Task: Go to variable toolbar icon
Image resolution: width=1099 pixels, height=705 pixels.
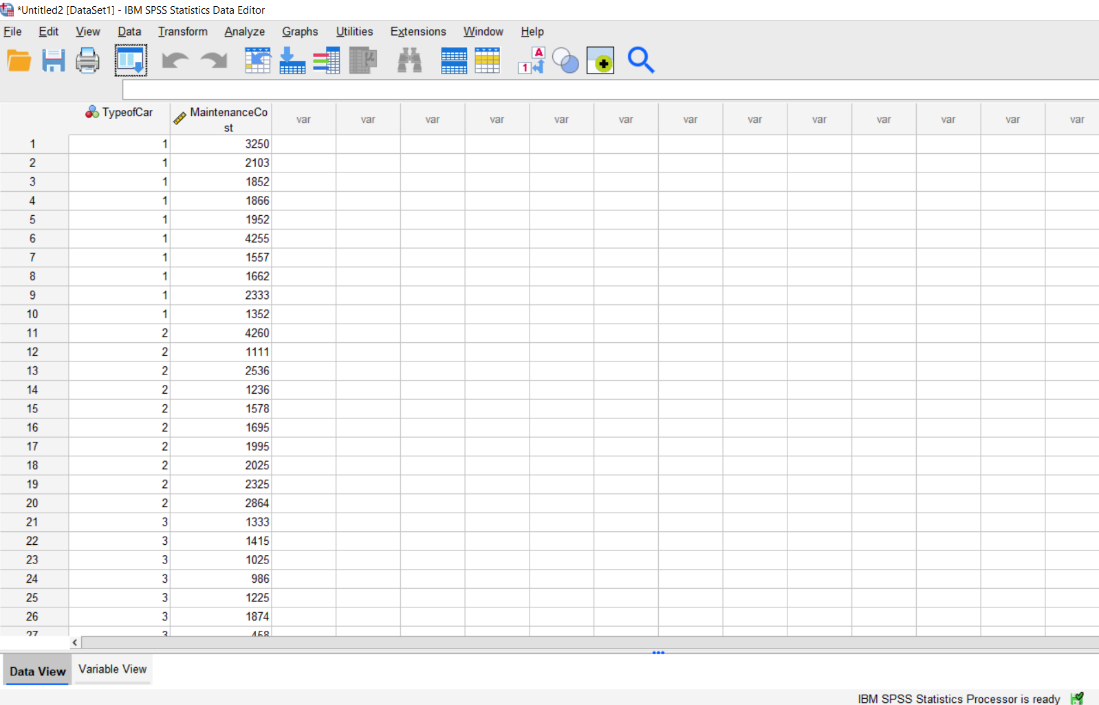Action: click(292, 61)
